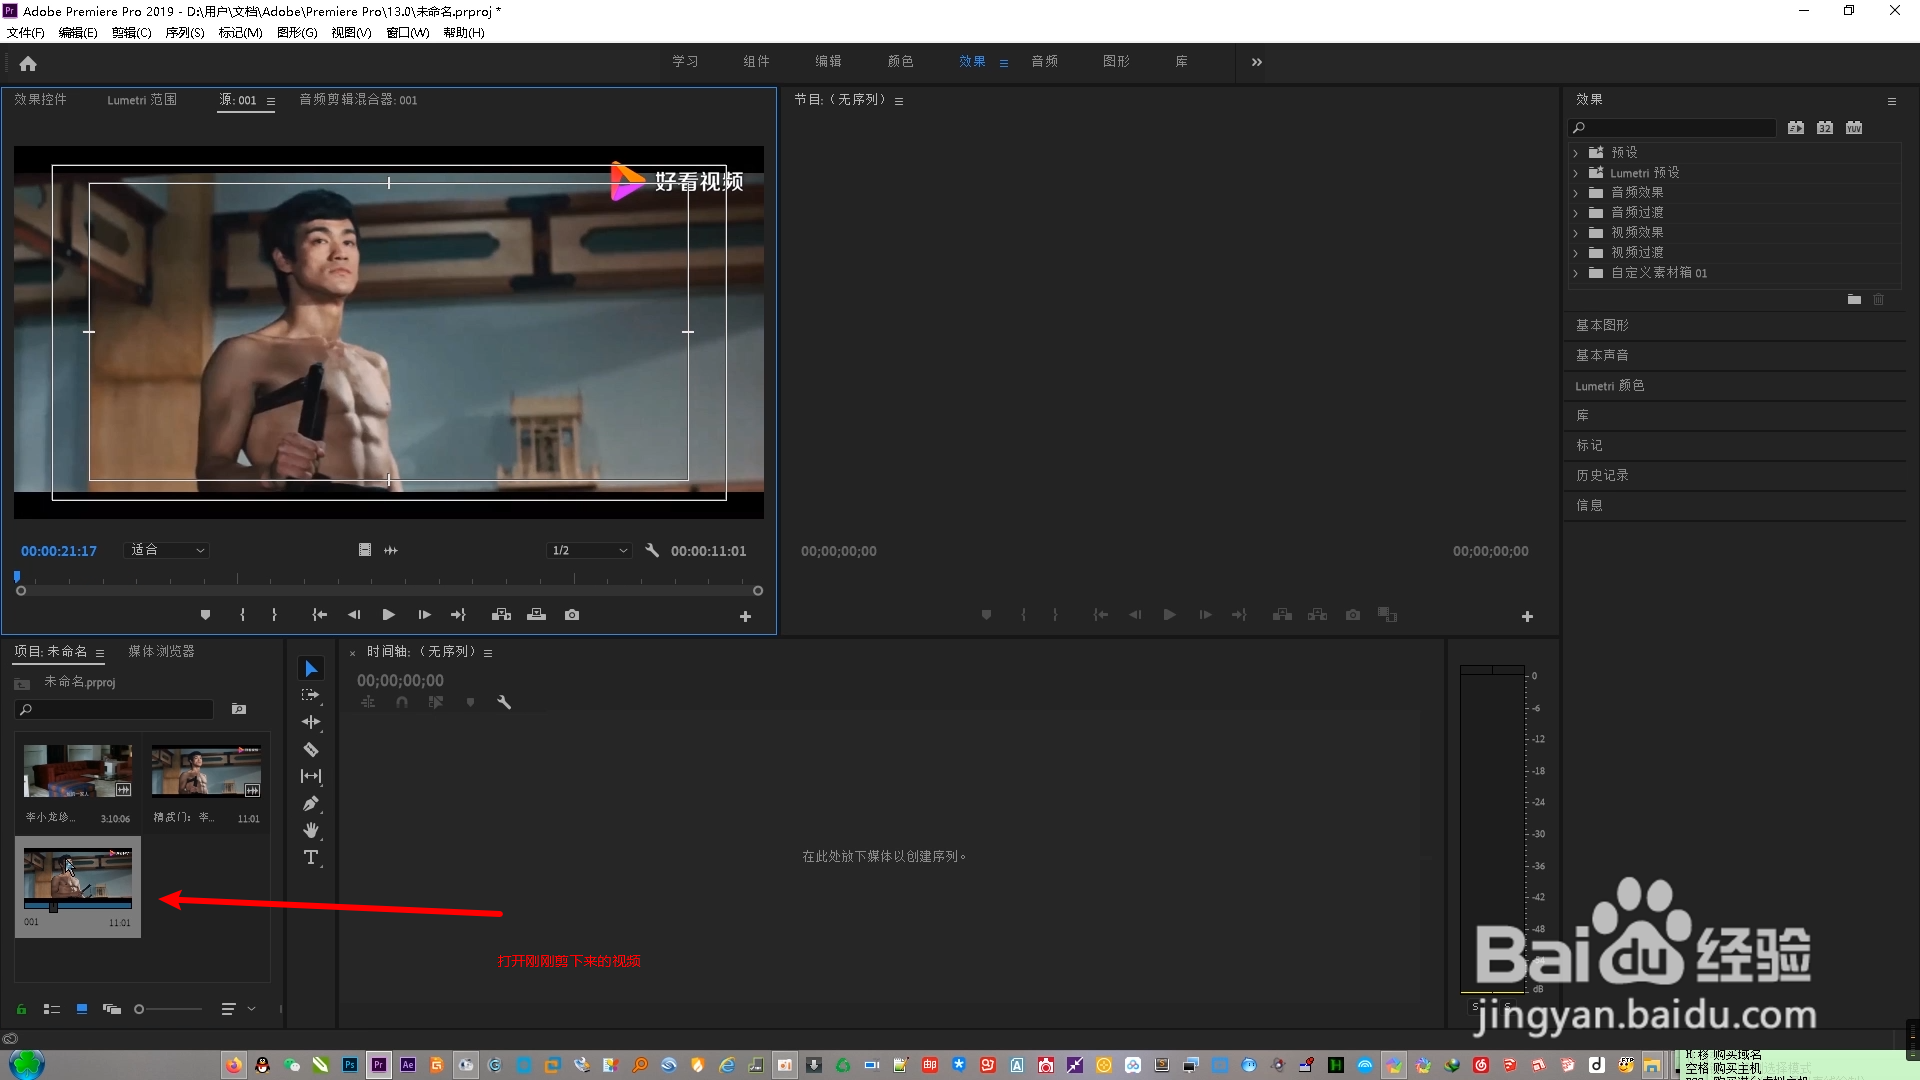Go to In point in Source monitor
The image size is (1920, 1080).
point(320,615)
